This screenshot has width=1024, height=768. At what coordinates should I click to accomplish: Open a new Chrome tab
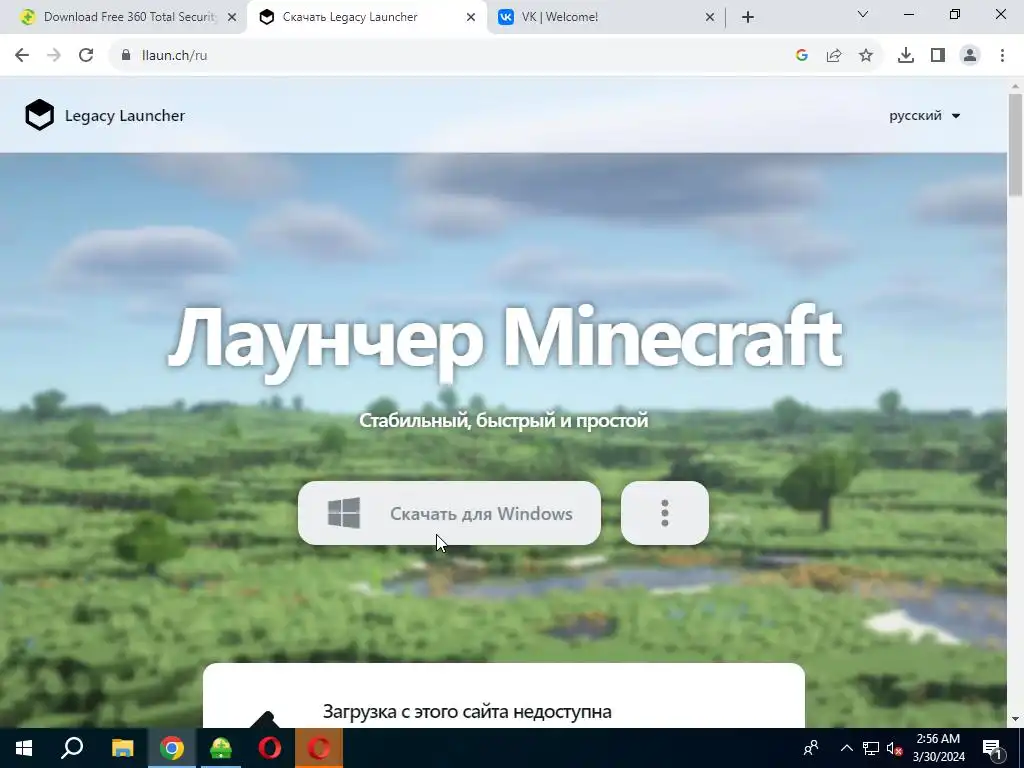(x=748, y=18)
